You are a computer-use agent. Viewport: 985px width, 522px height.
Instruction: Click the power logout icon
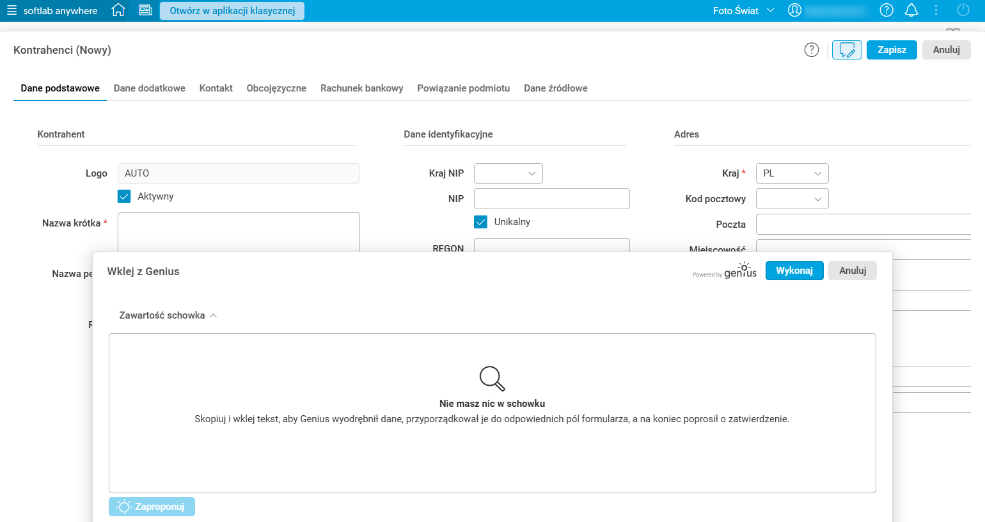963,10
